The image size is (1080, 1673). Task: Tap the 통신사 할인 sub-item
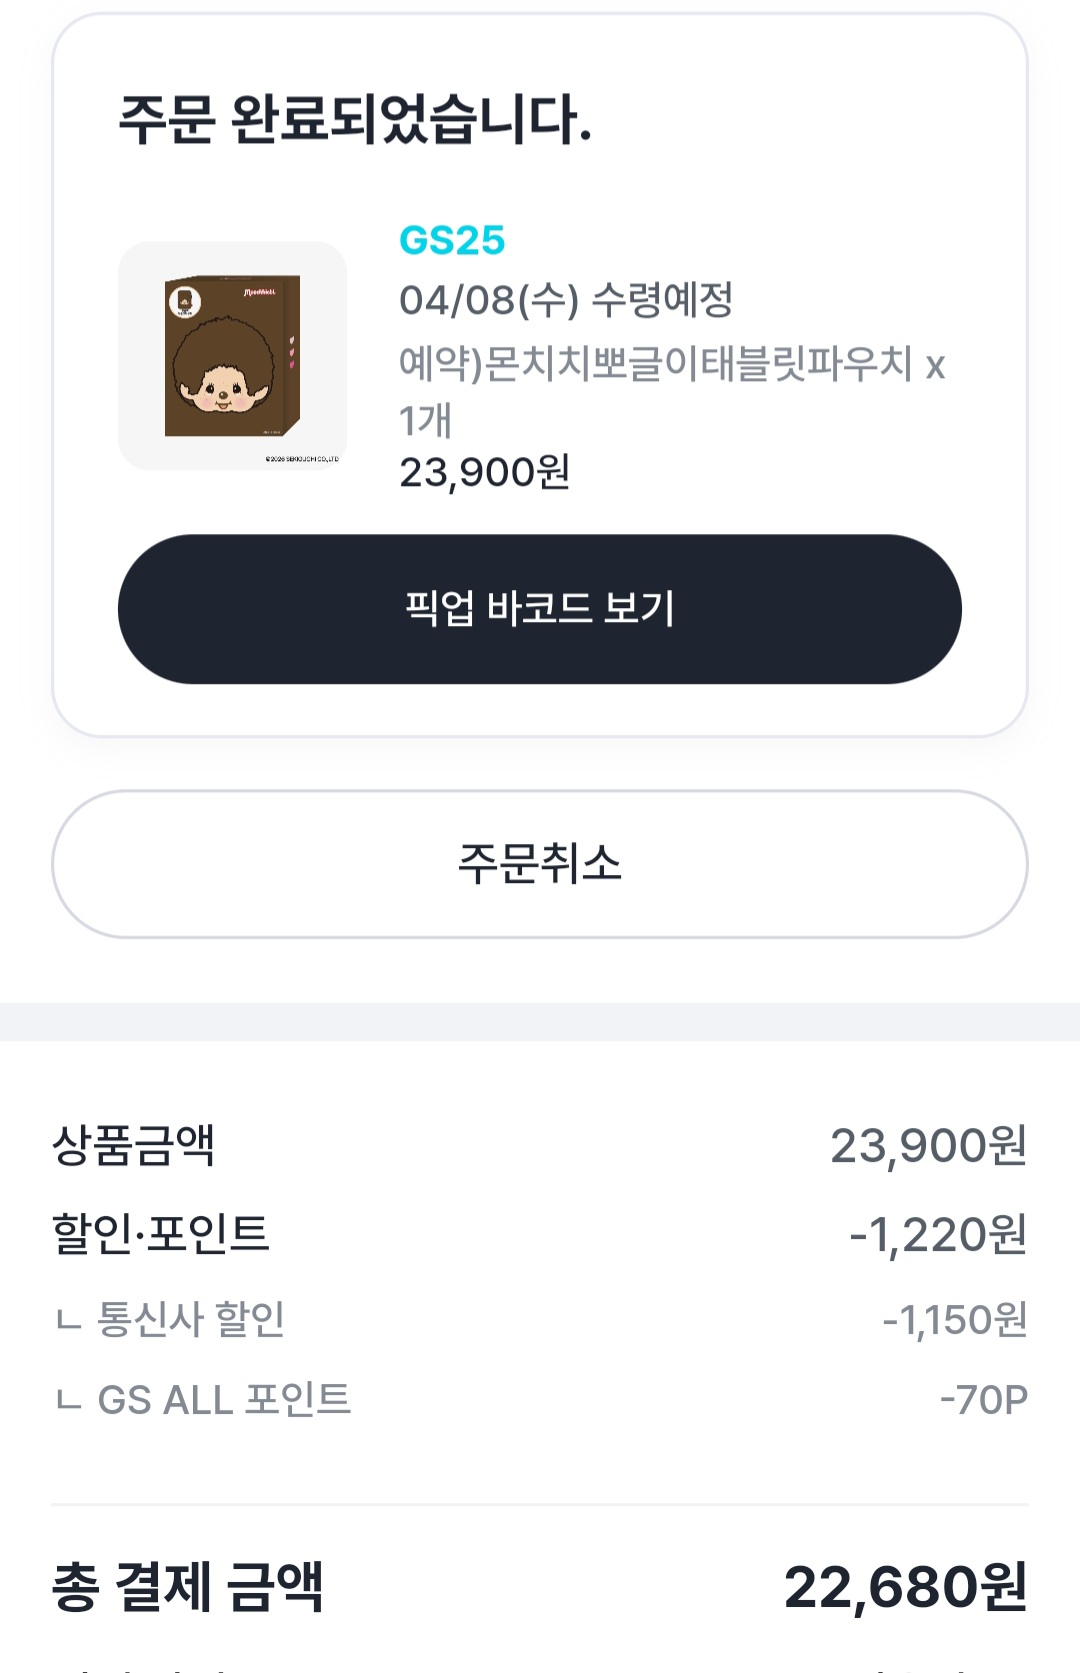[190, 1319]
